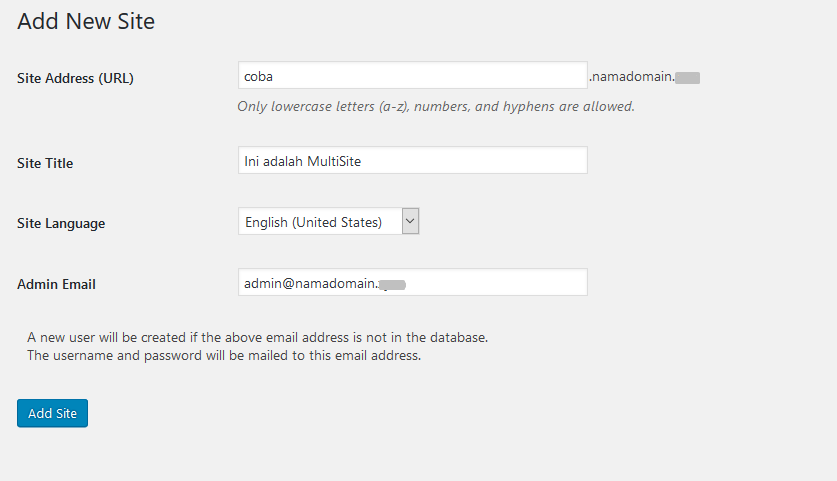
Task: Click the username and password mailed note
Action: (x=224, y=355)
